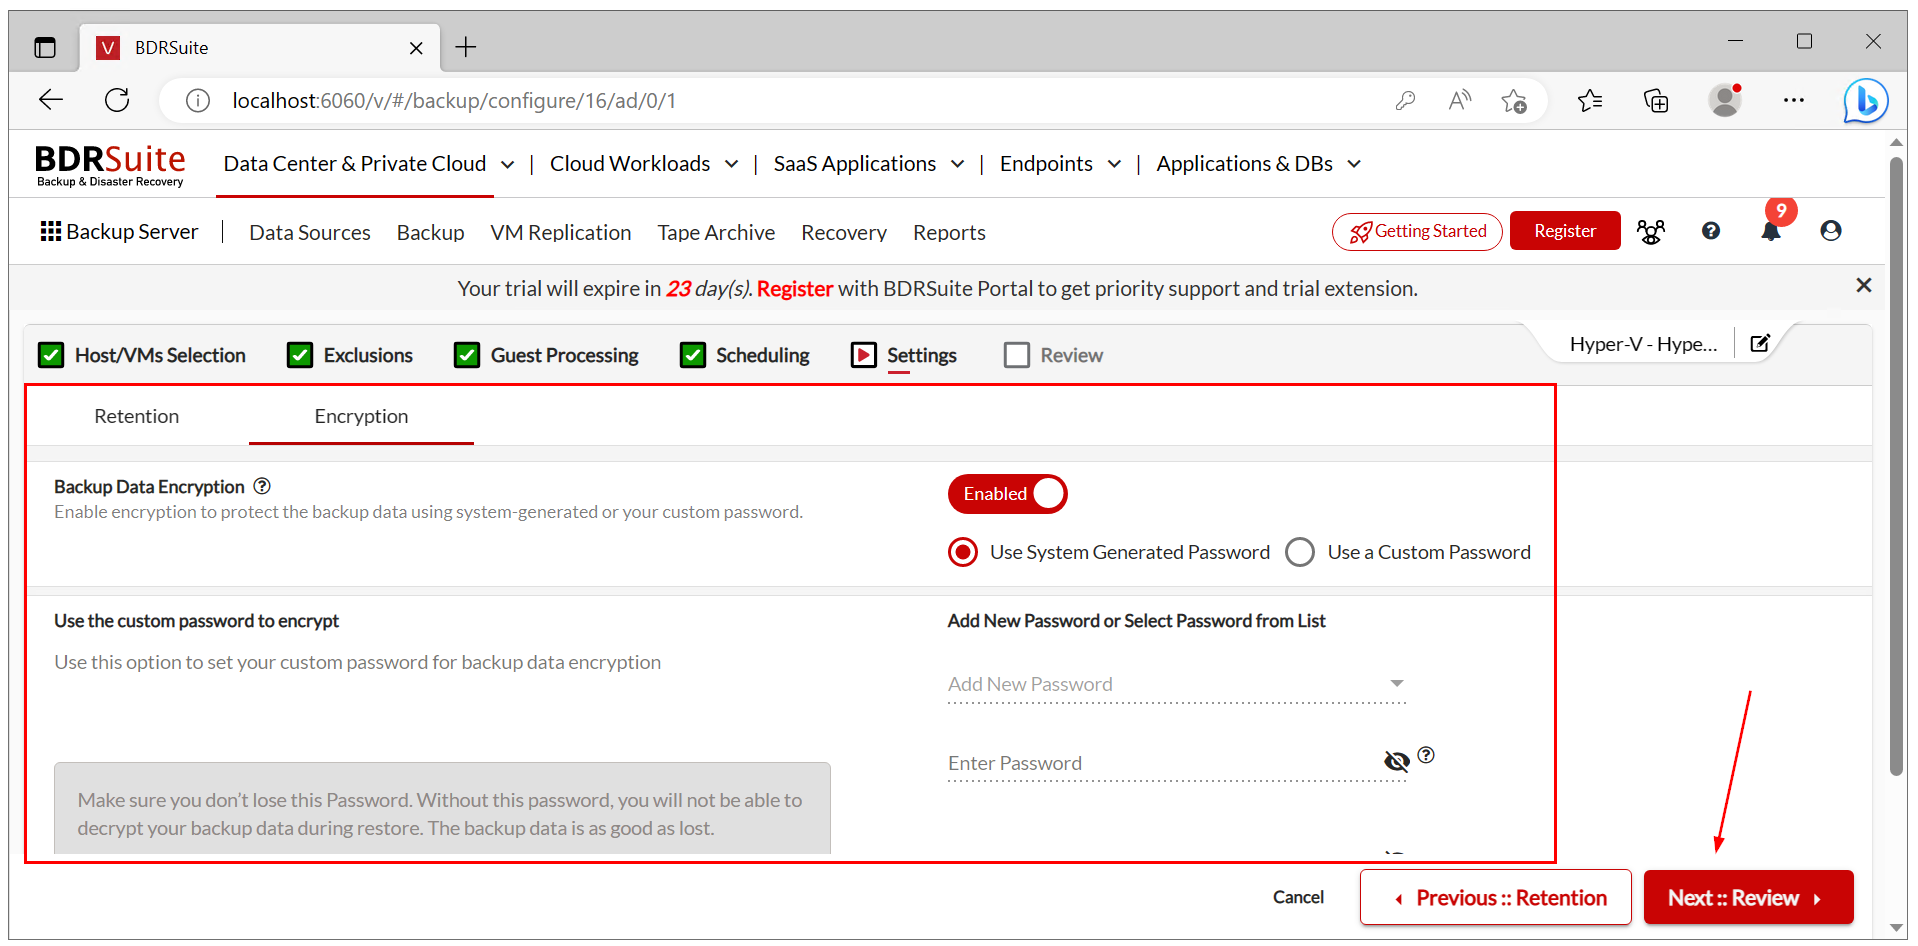
Task: Open the Bing chat sidebar icon
Action: (x=1865, y=101)
